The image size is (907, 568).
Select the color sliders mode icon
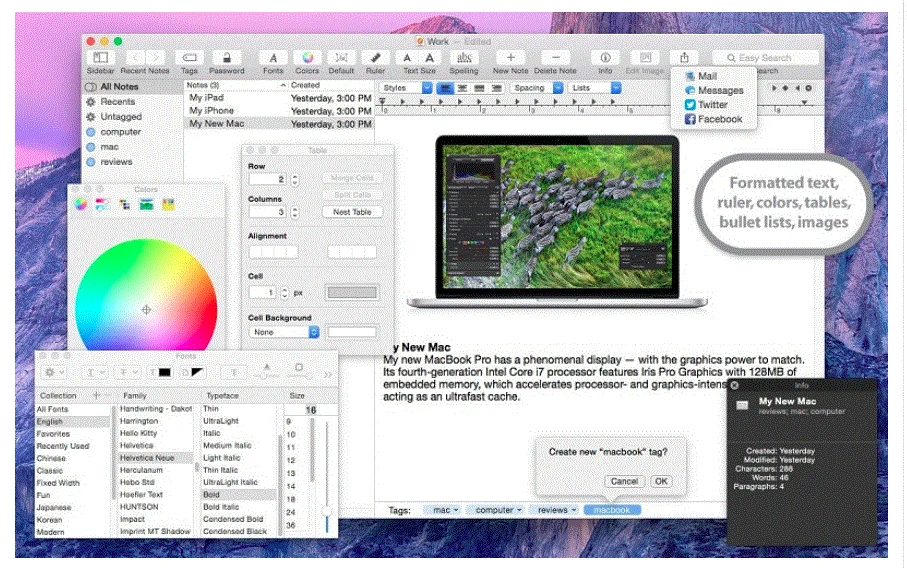102,204
